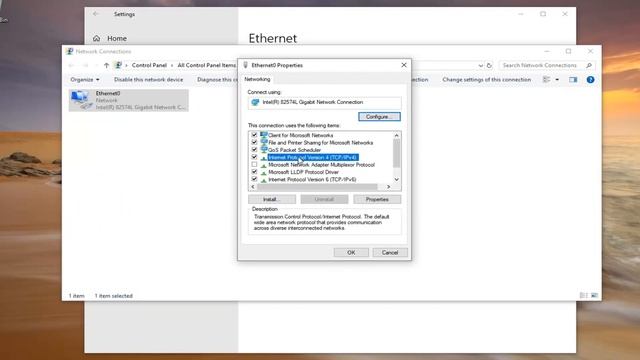Select the Ethernet0 connection item

tap(129, 100)
